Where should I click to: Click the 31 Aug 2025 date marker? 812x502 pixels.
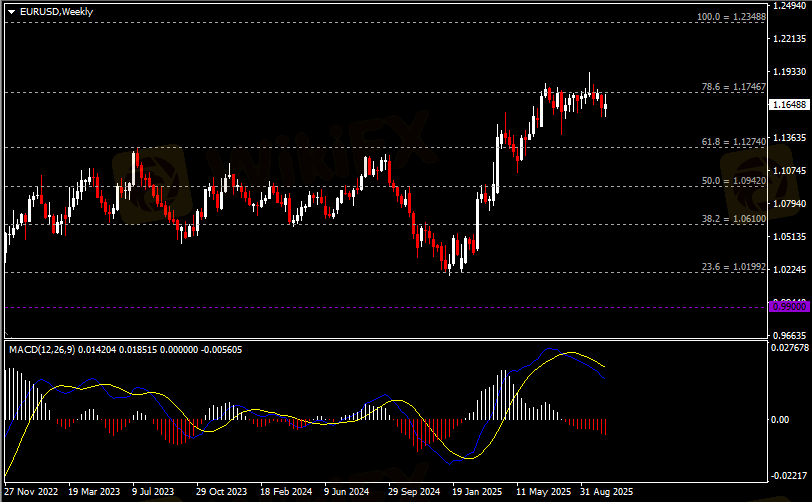(606, 492)
